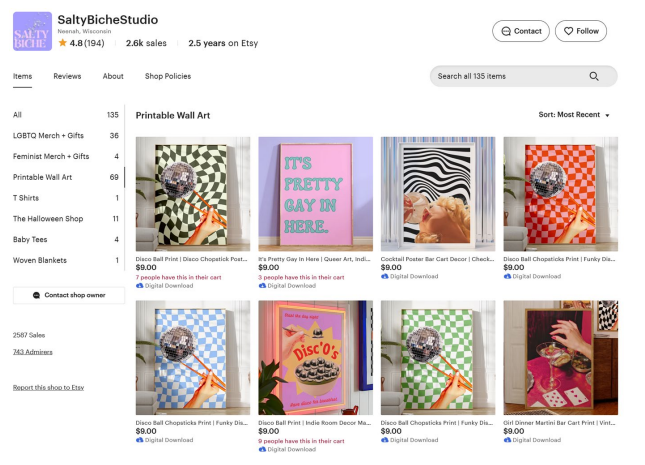Open the 743 Admirers link

point(32,351)
